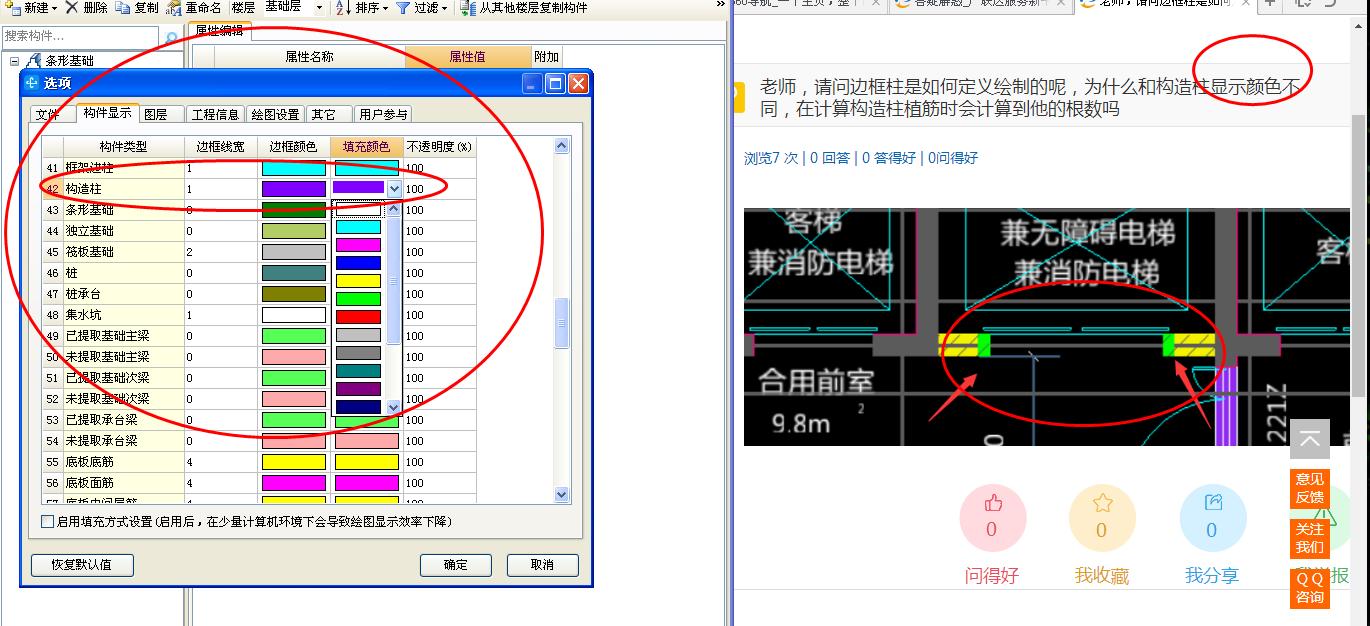Click the search magnifier icon beside 搜索构件
Screen dimensions: 1370x626
171,38
